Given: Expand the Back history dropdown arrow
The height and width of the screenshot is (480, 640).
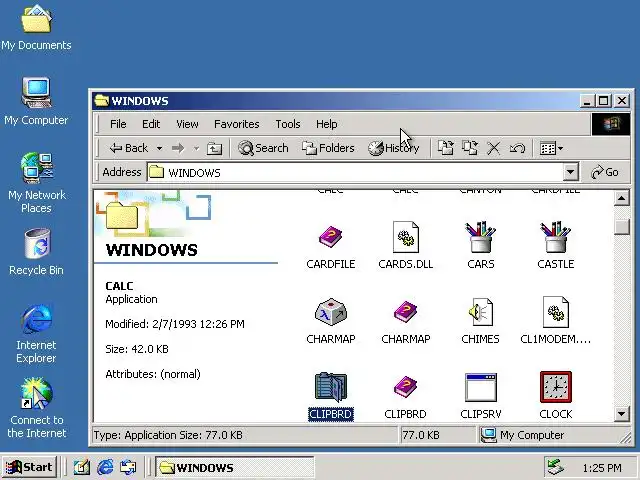Looking at the screenshot, I should point(160,149).
